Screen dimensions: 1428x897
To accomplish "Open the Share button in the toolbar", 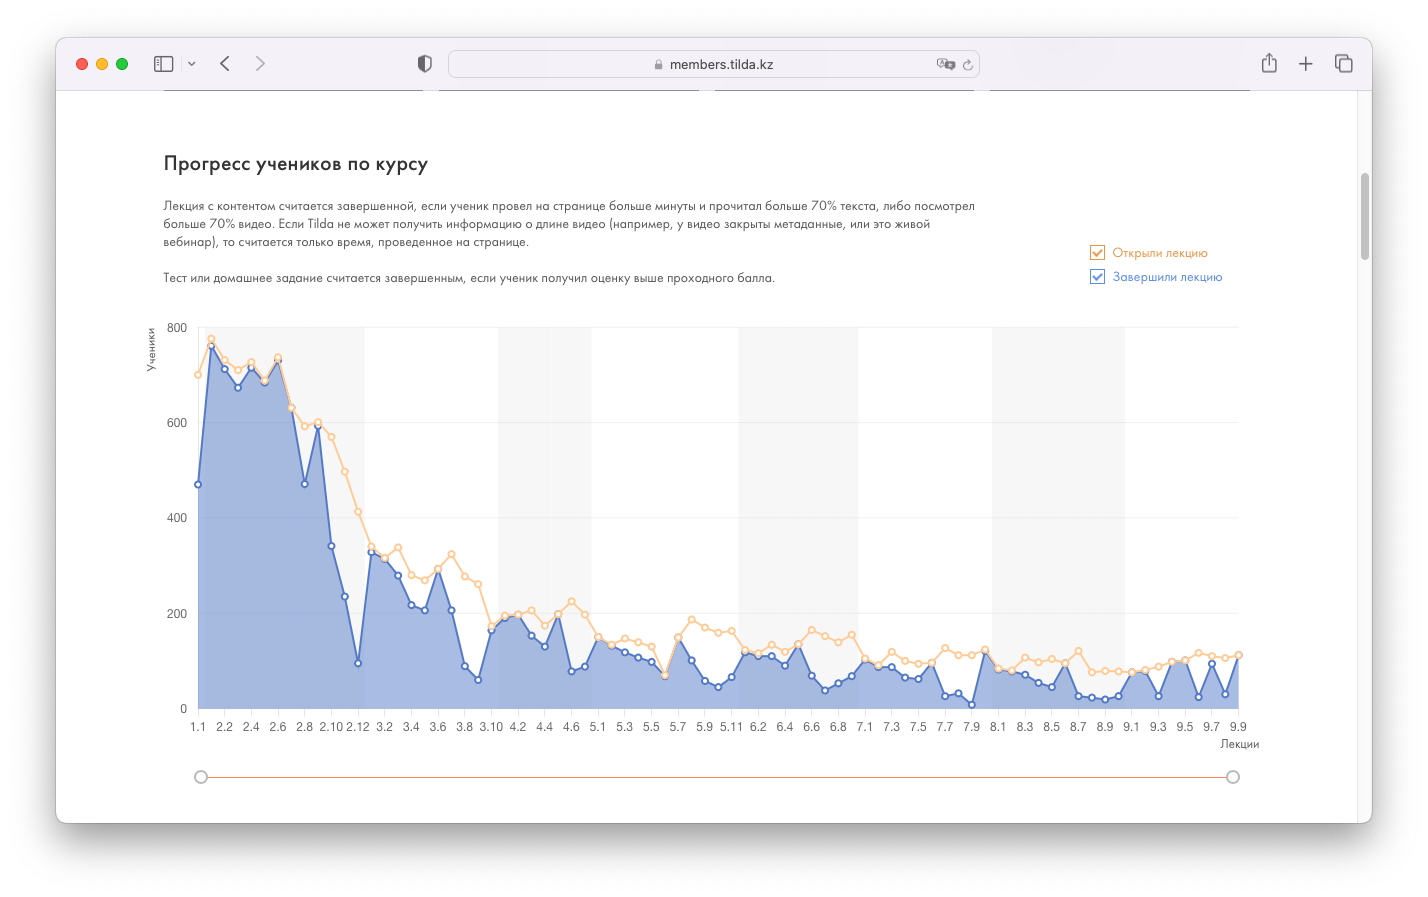I will click(1269, 63).
